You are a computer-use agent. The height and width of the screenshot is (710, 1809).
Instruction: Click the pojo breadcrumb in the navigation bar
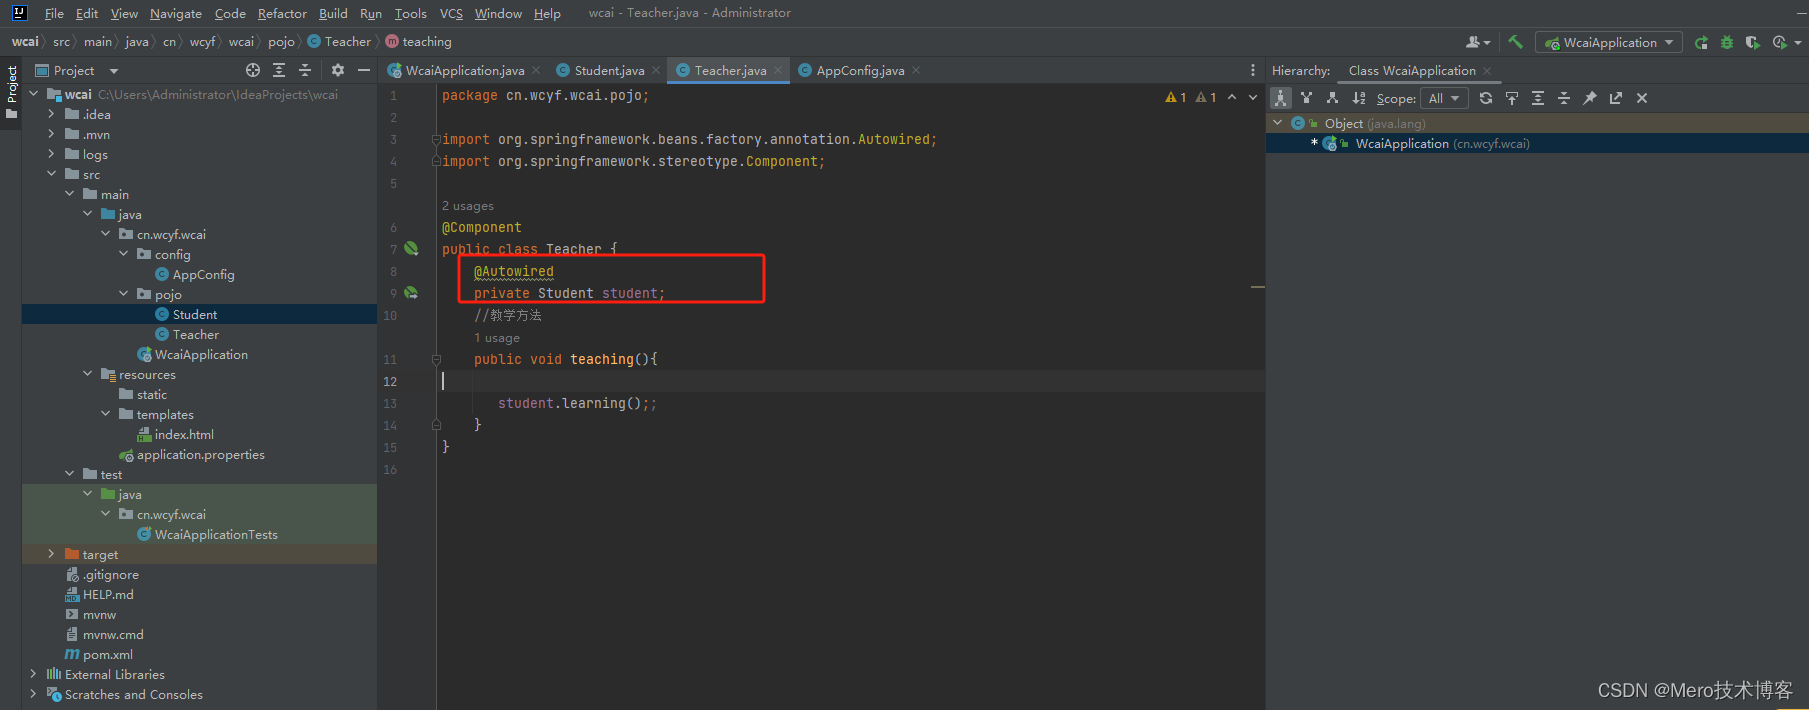pos(281,42)
